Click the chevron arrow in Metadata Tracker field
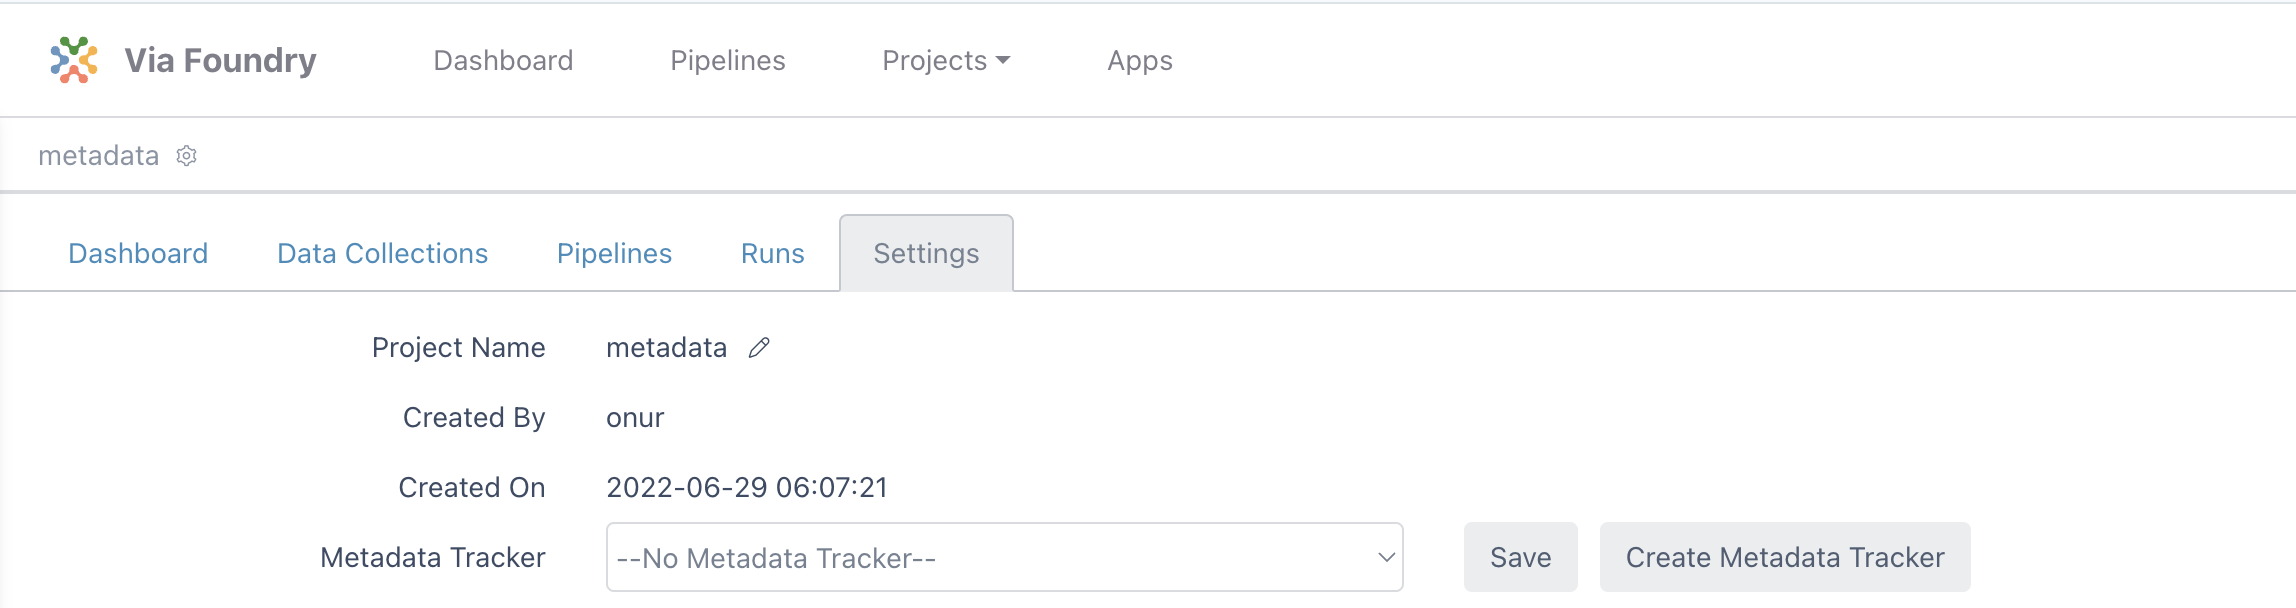 pos(1386,557)
